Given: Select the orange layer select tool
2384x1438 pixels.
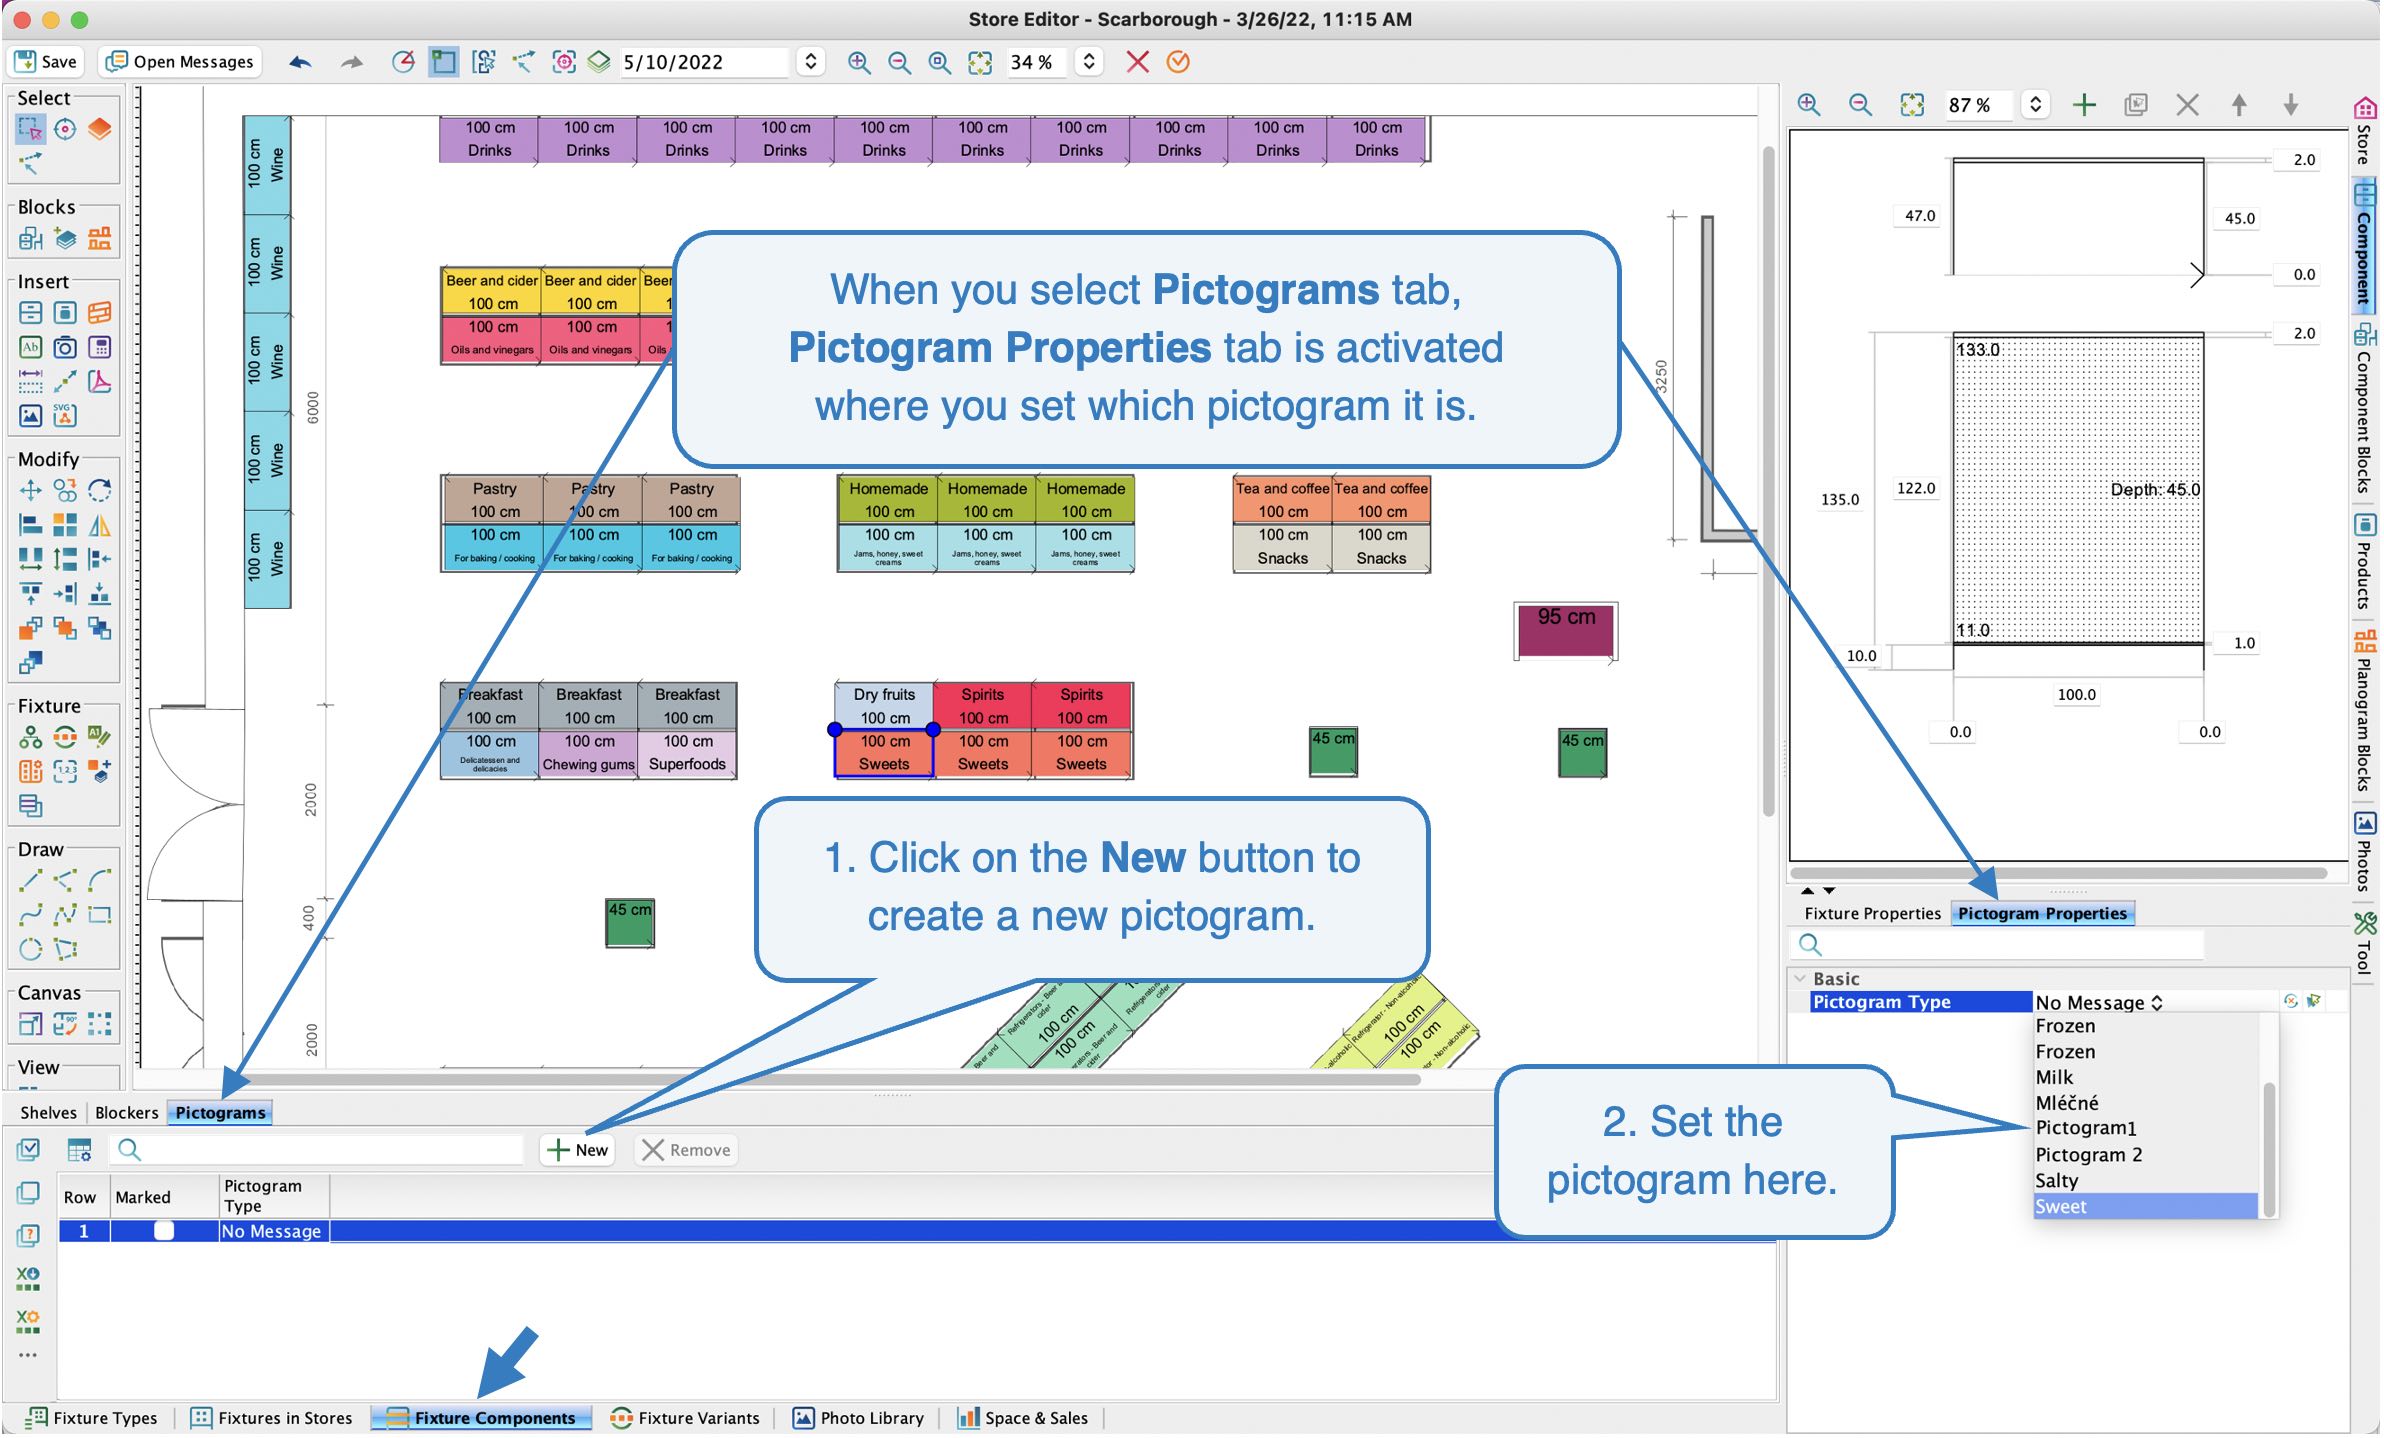Looking at the screenshot, I should point(99,129).
